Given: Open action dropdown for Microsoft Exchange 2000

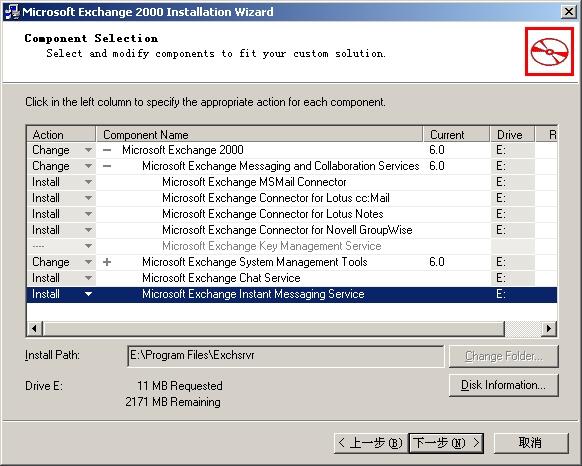Looking at the screenshot, I should tap(88, 150).
